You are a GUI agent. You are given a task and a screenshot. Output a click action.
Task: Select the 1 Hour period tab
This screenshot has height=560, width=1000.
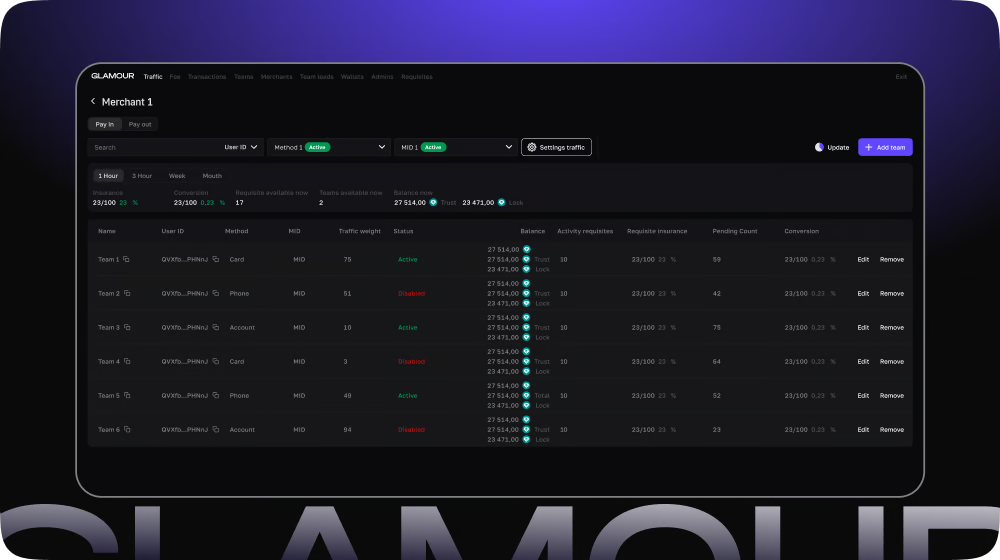pos(108,175)
